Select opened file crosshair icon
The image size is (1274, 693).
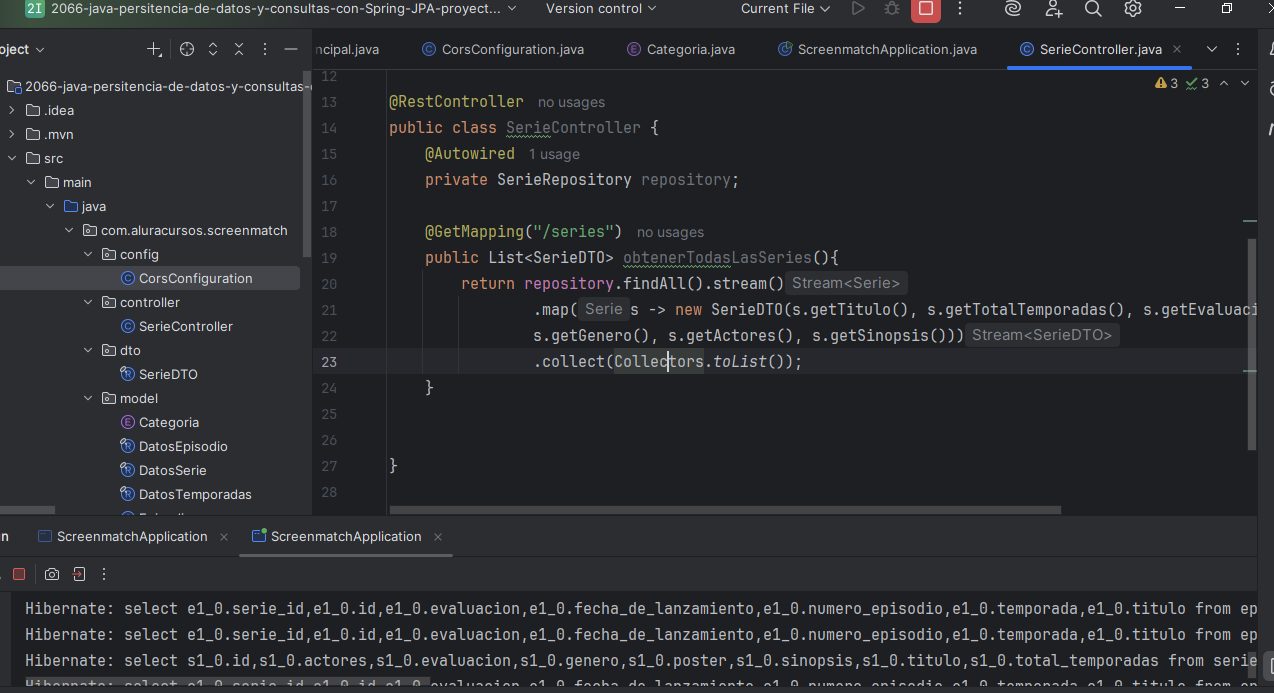tap(187, 49)
